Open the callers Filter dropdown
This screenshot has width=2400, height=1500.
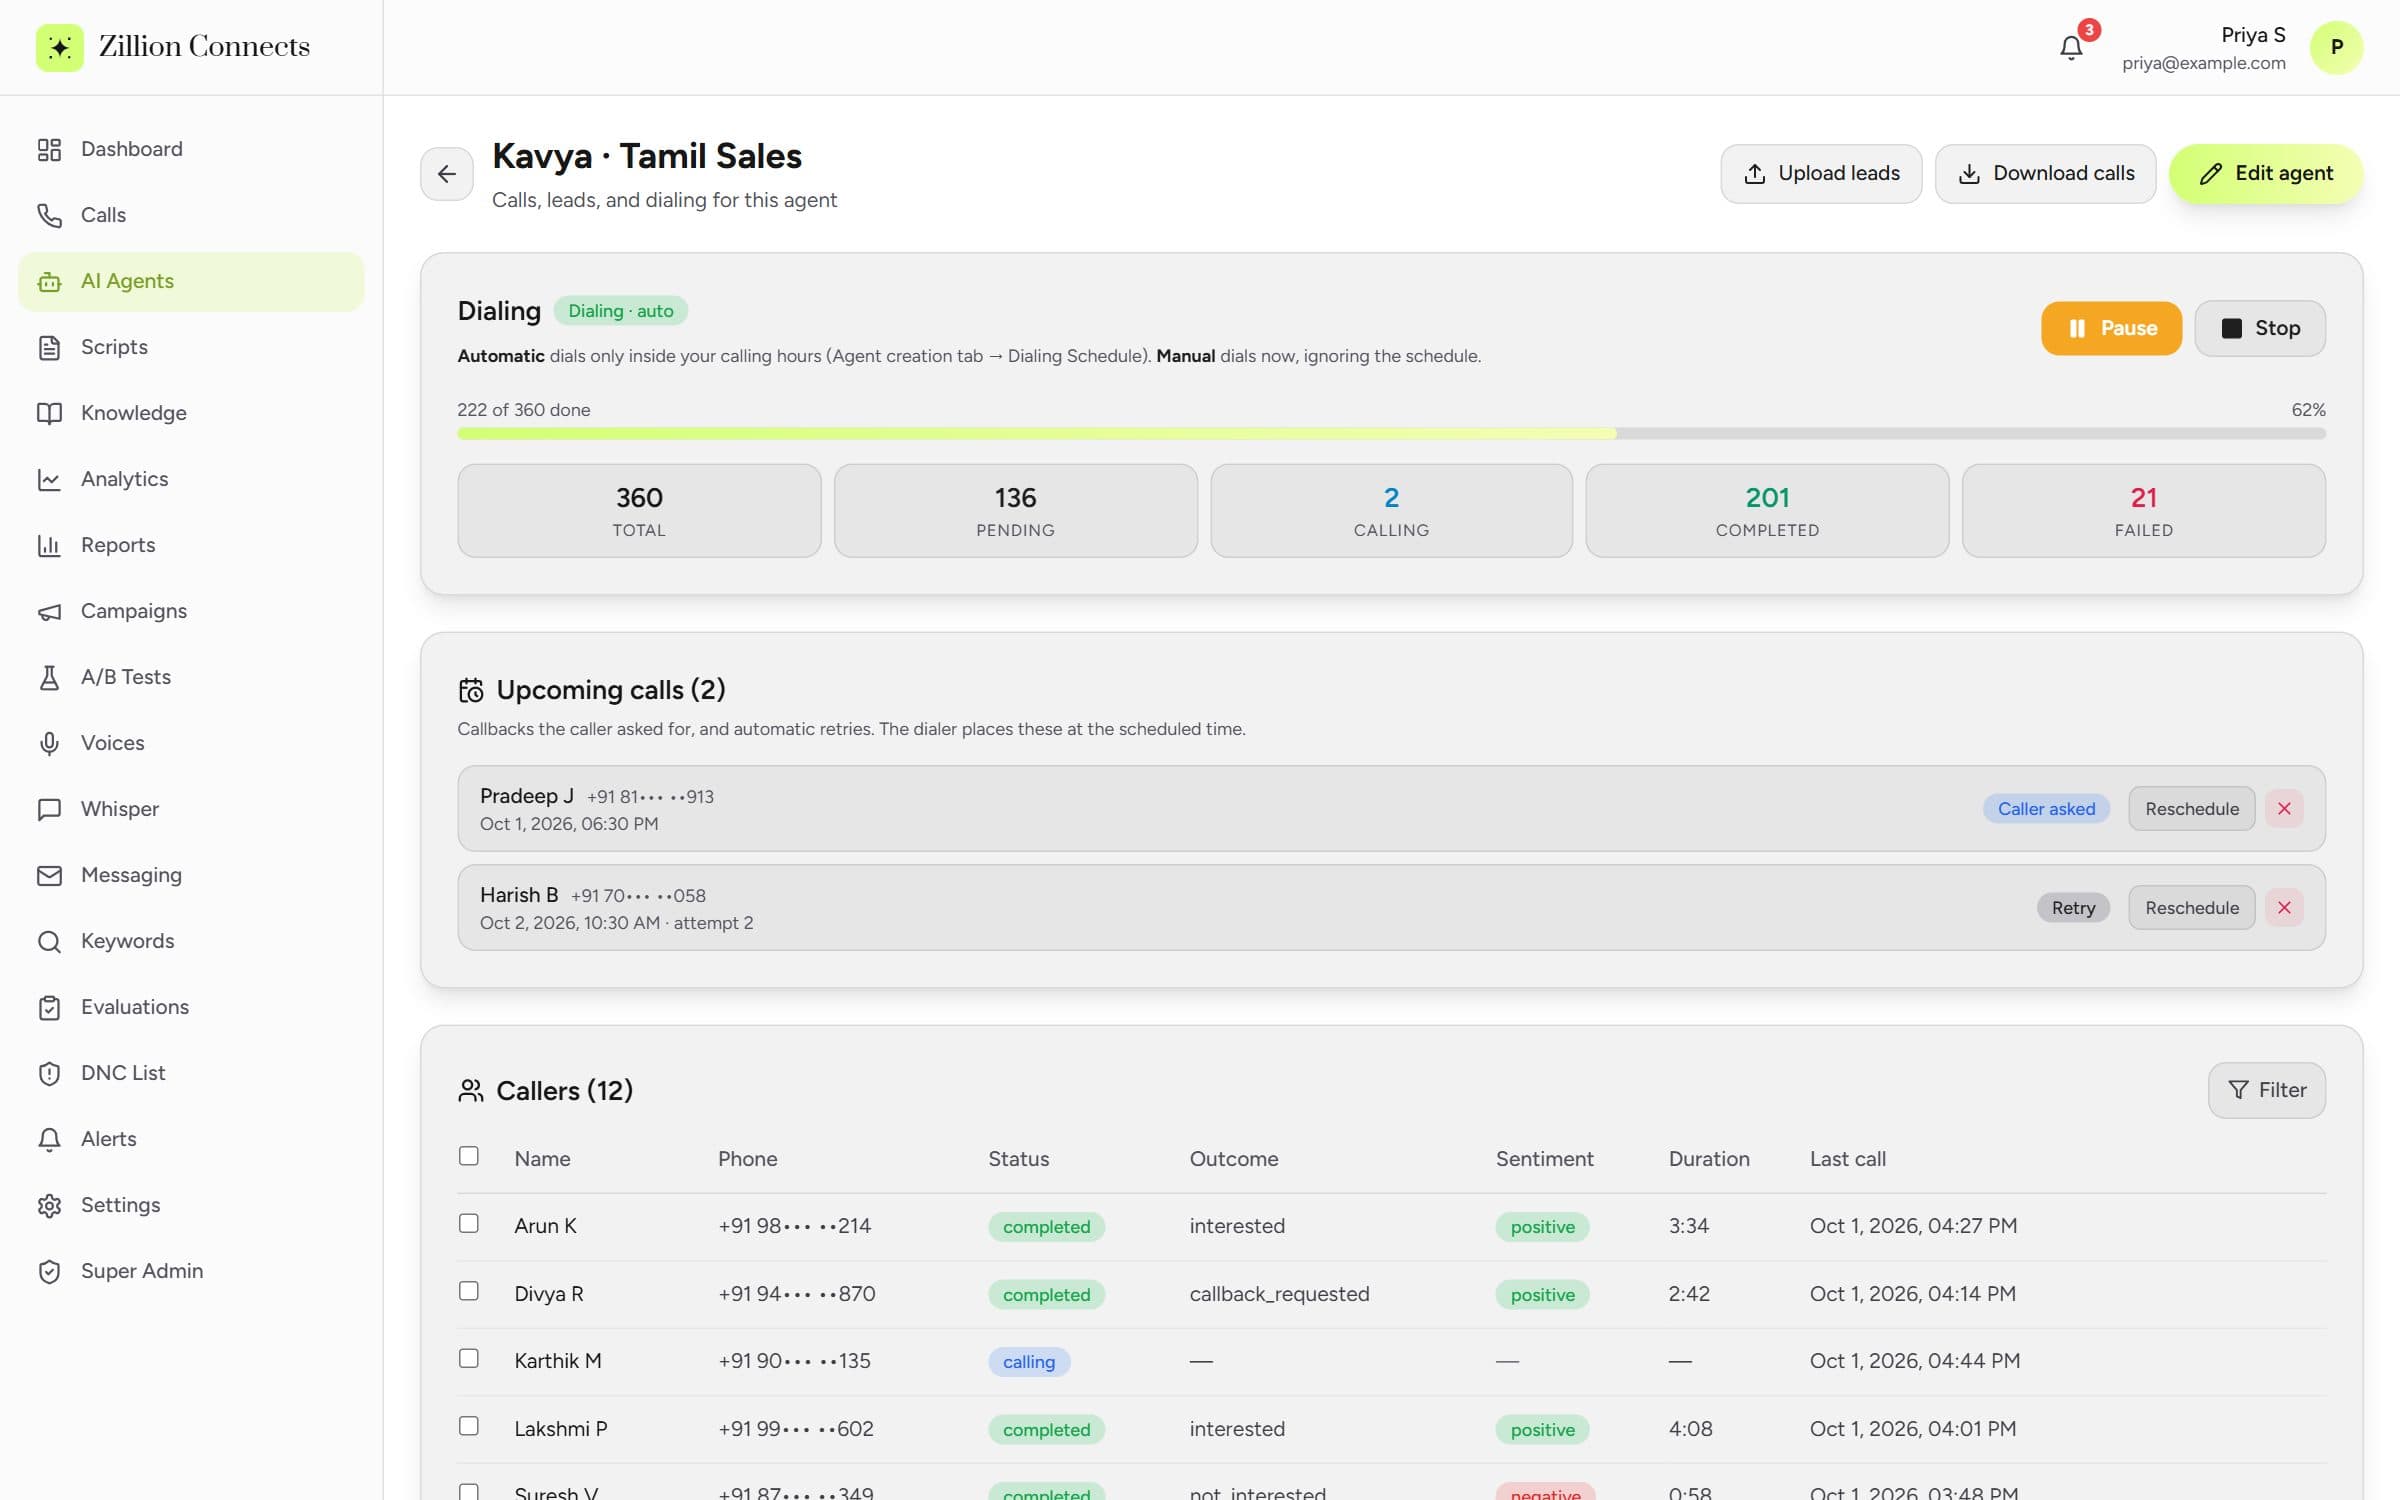point(2266,1090)
